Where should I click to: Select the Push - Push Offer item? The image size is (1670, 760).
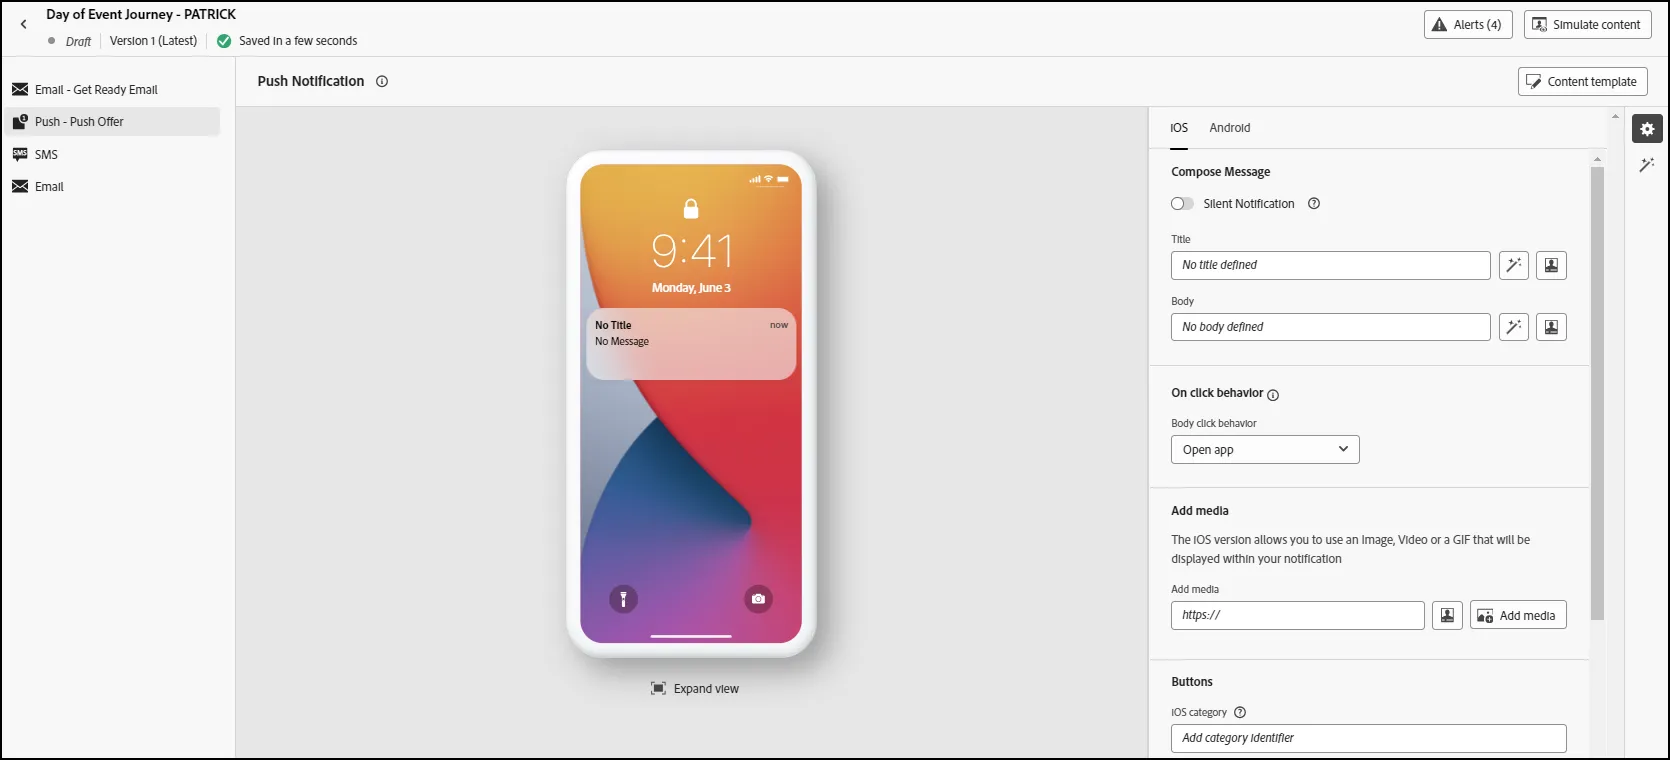[x=112, y=122]
